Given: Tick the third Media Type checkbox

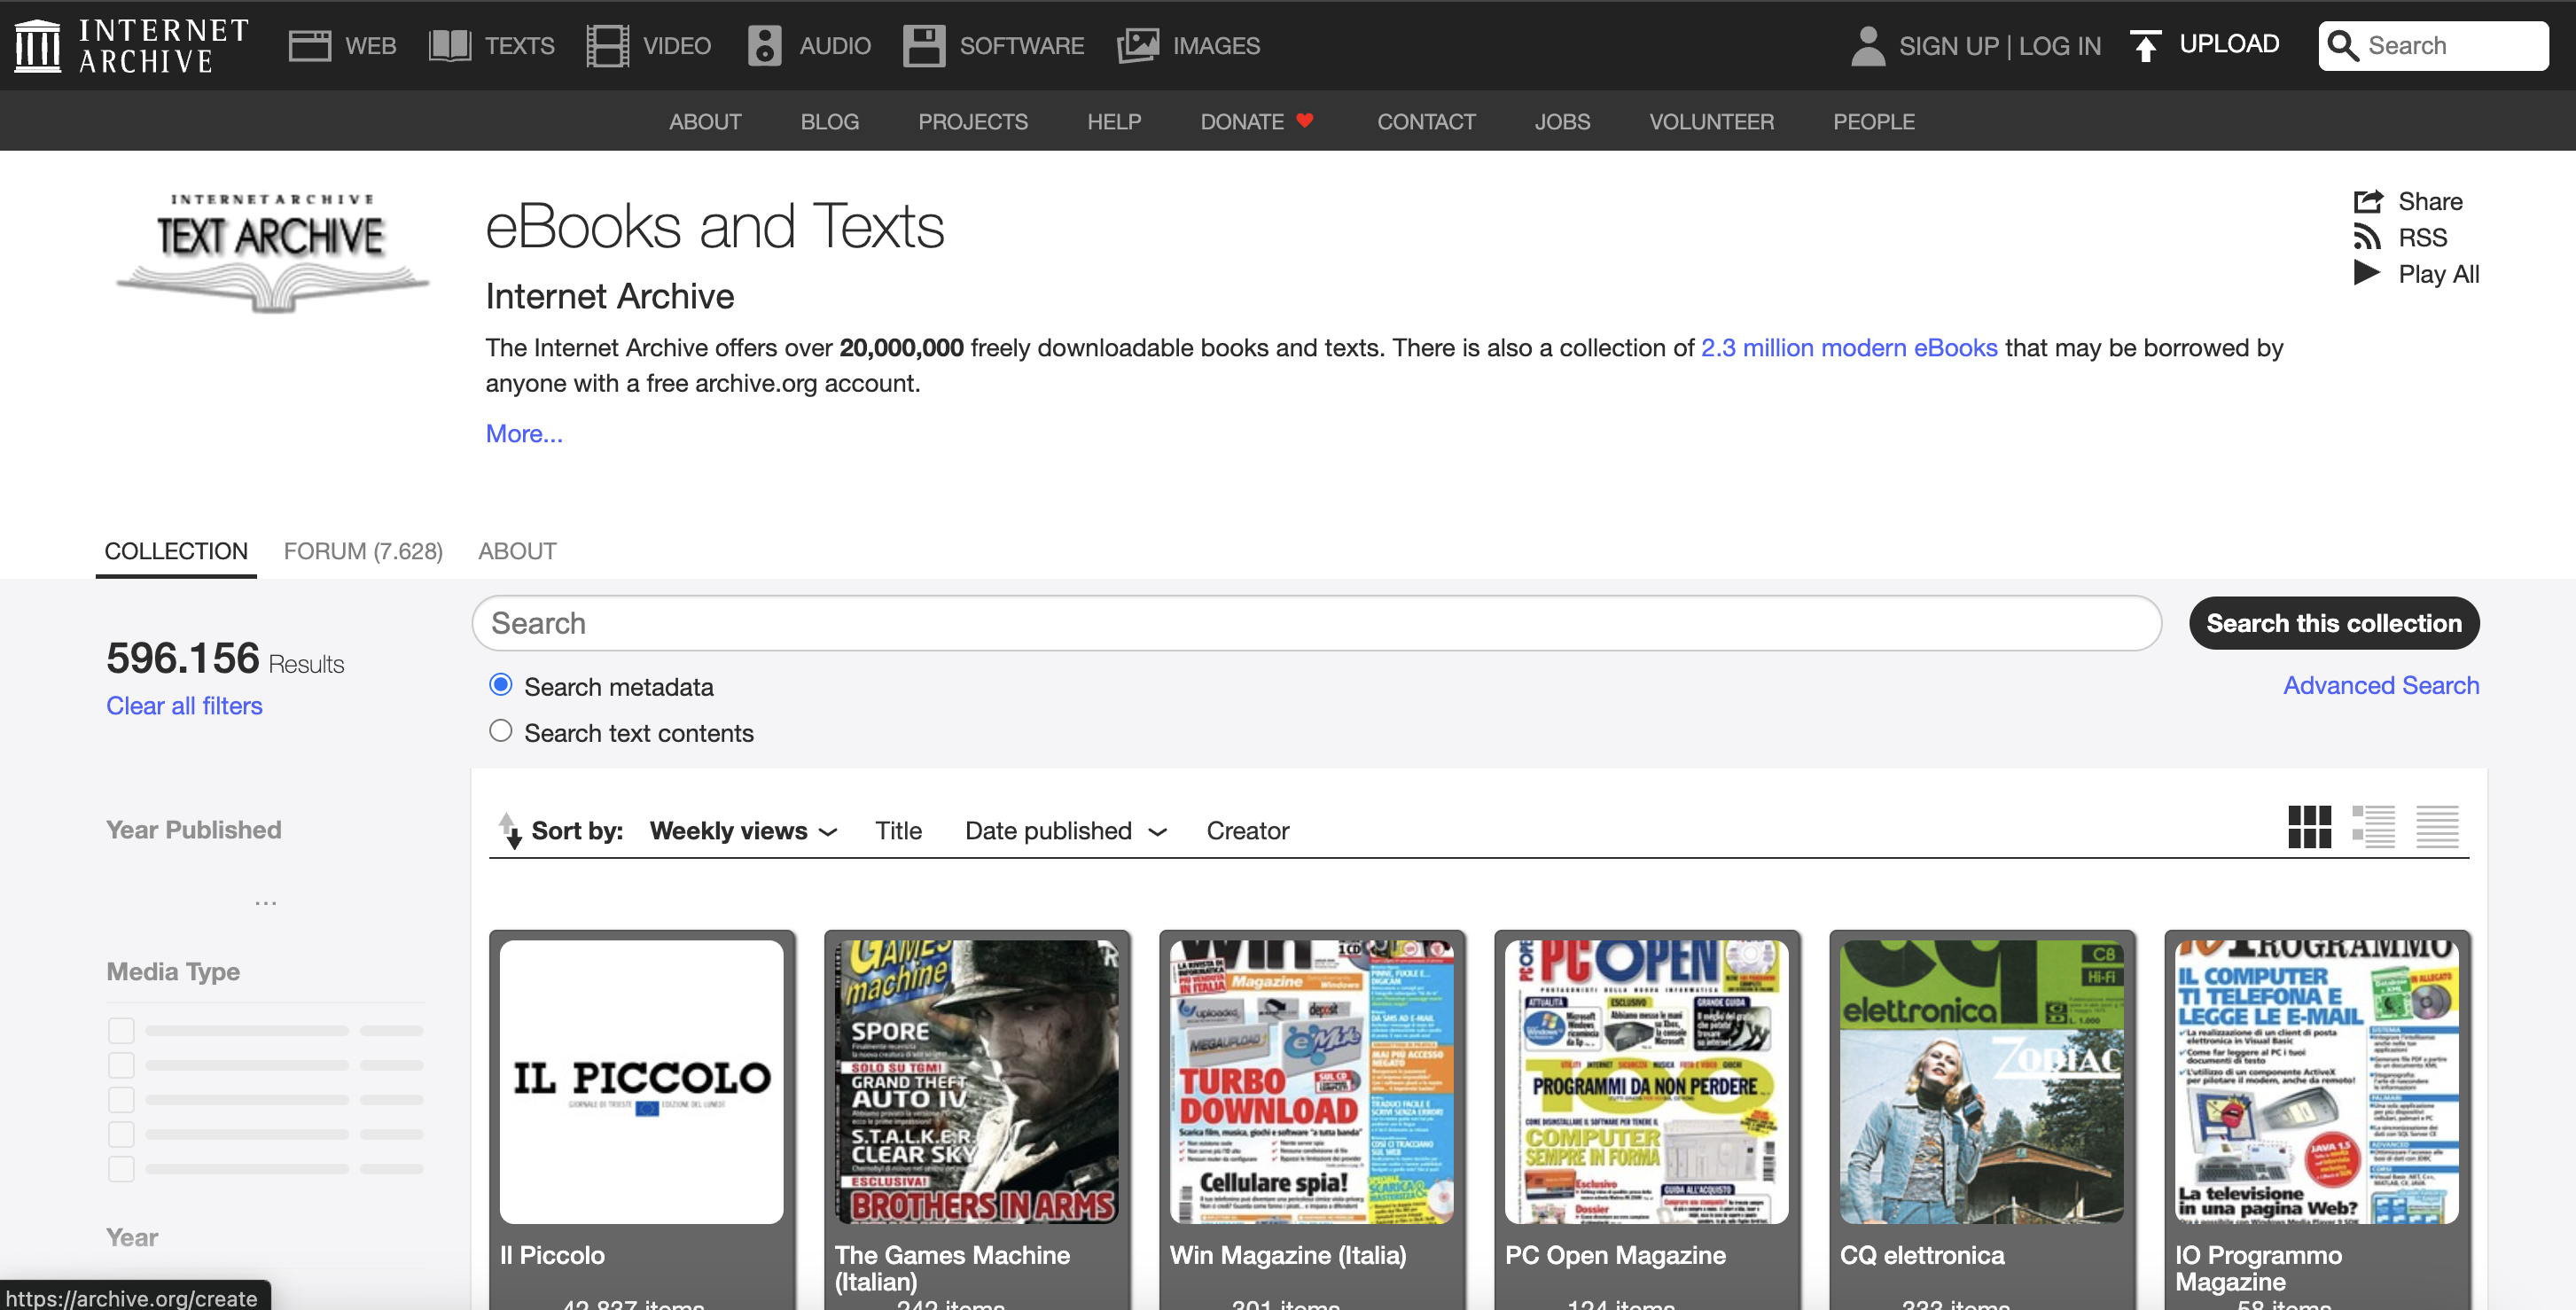Looking at the screenshot, I should 121,1100.
